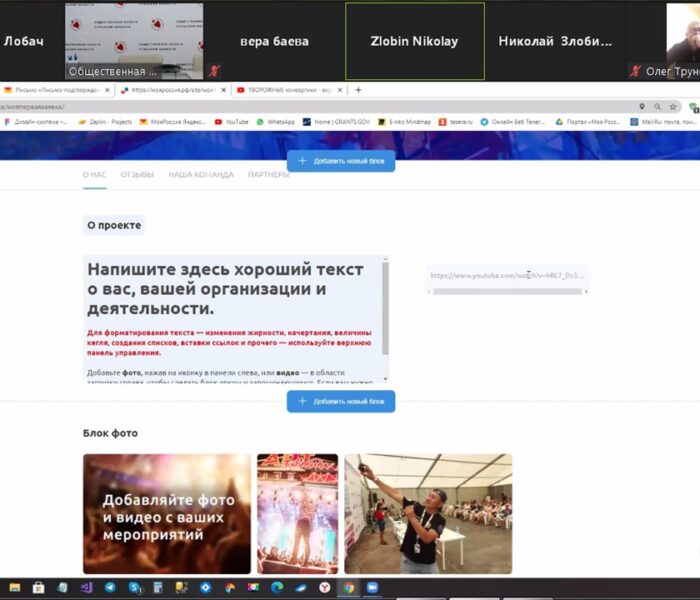Click lower Добавить новый блок button above Блок фото
Viewport: 700px width, 600px height.
click(x=341, y=401)
